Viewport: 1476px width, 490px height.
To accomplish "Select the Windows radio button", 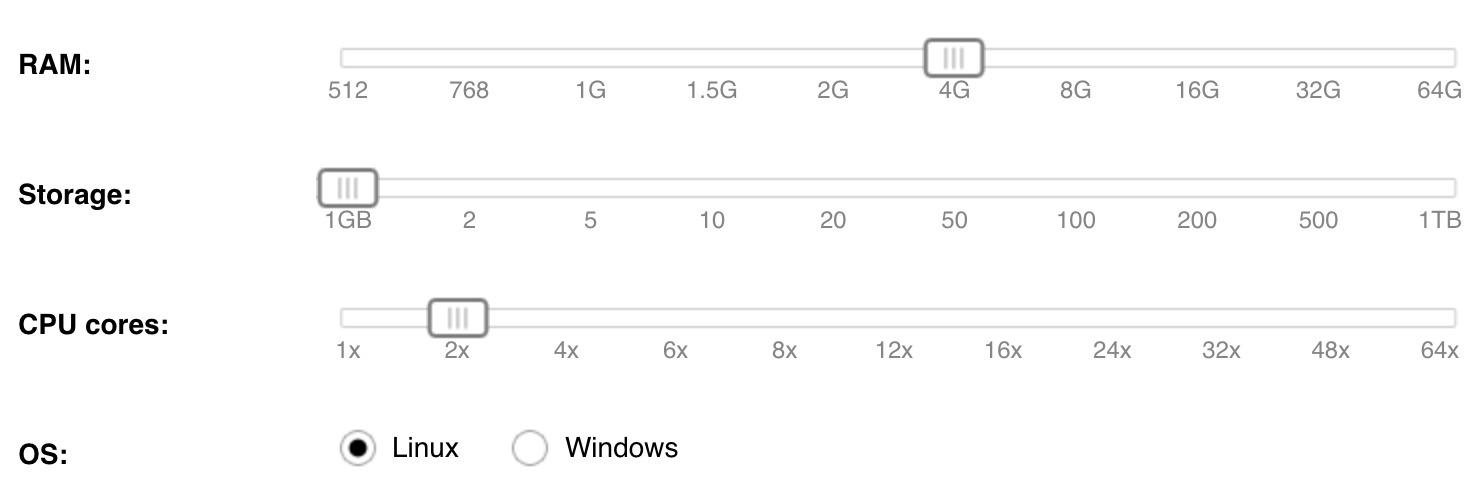I will (x=530, y=448).
